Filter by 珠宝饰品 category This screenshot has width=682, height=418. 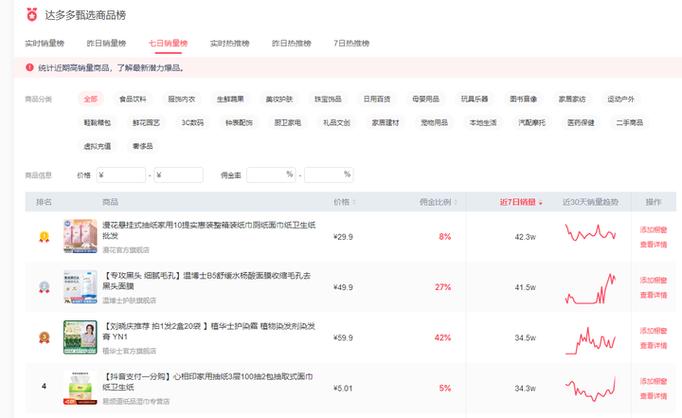[x=328, y=99]
